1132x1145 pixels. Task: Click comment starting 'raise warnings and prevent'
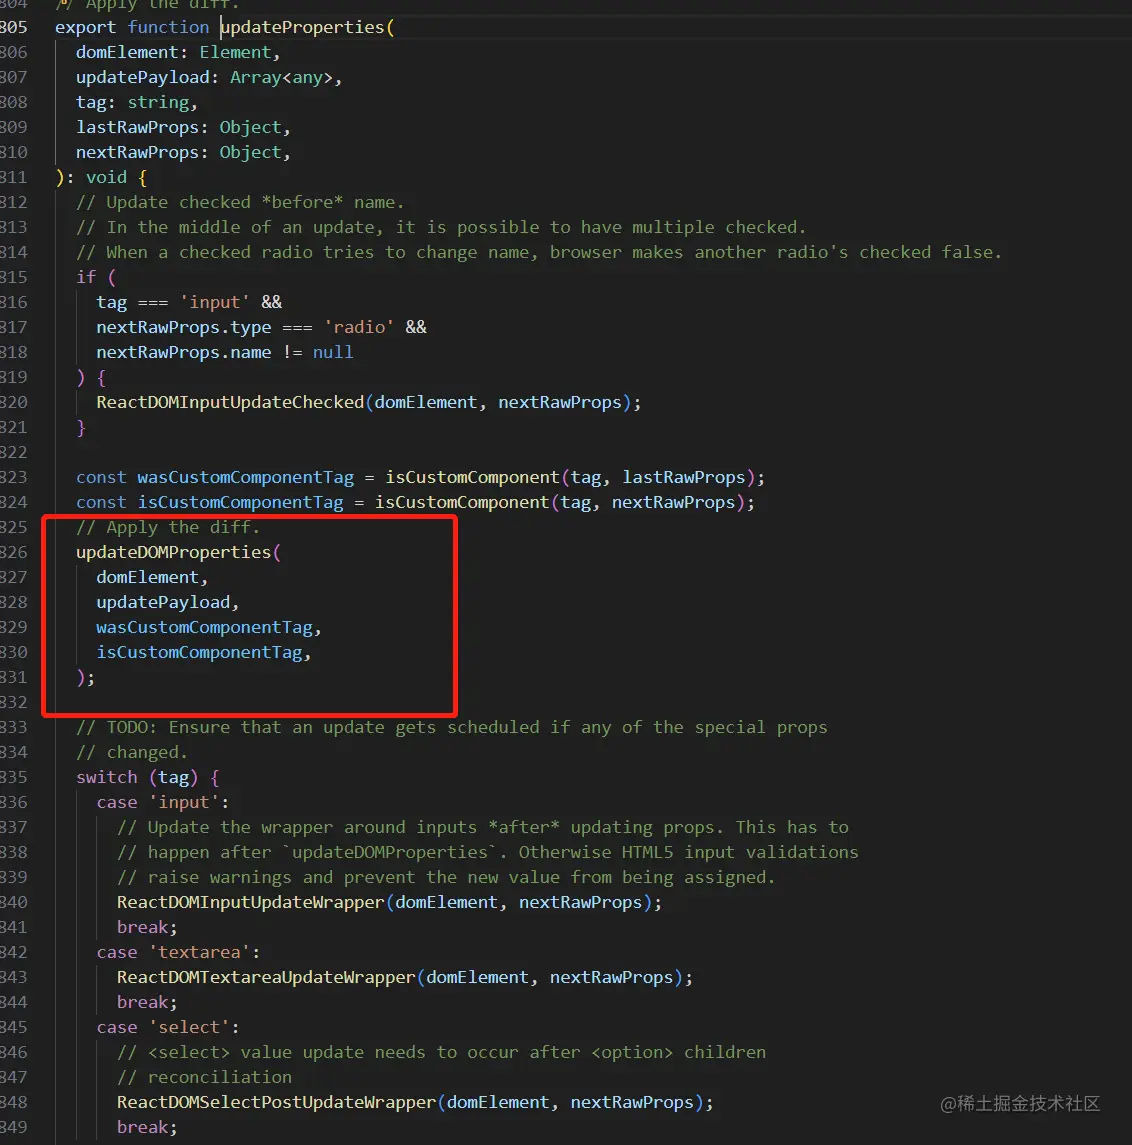point(446,877)
